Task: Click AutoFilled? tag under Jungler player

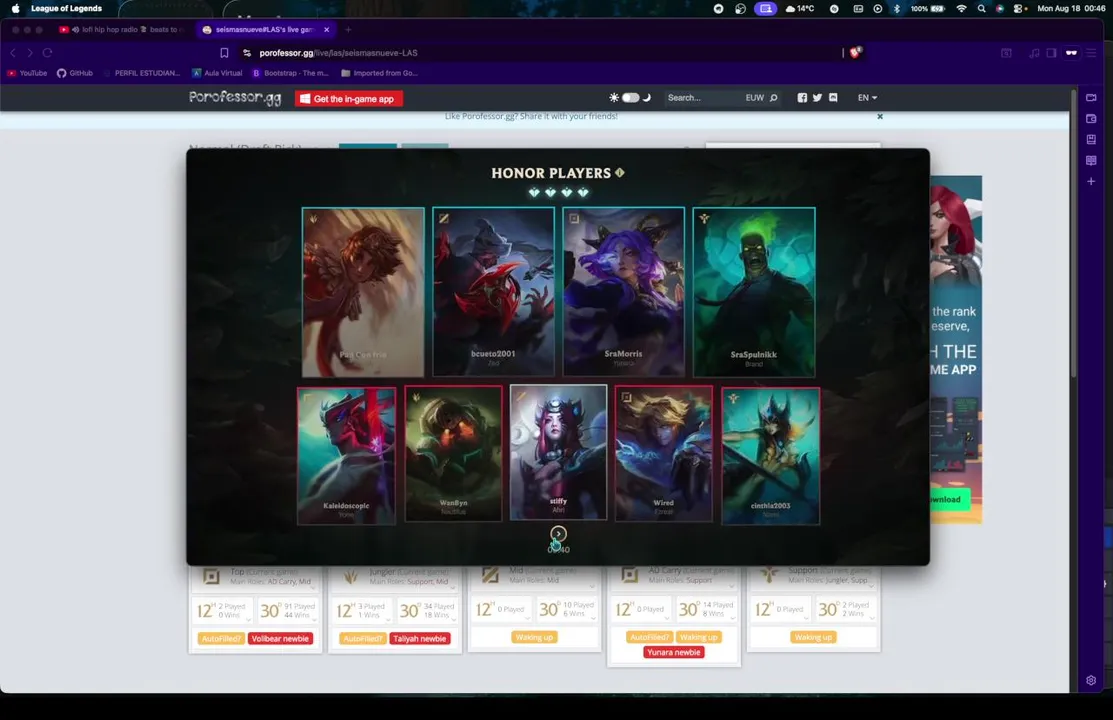Action: point(362,638)
